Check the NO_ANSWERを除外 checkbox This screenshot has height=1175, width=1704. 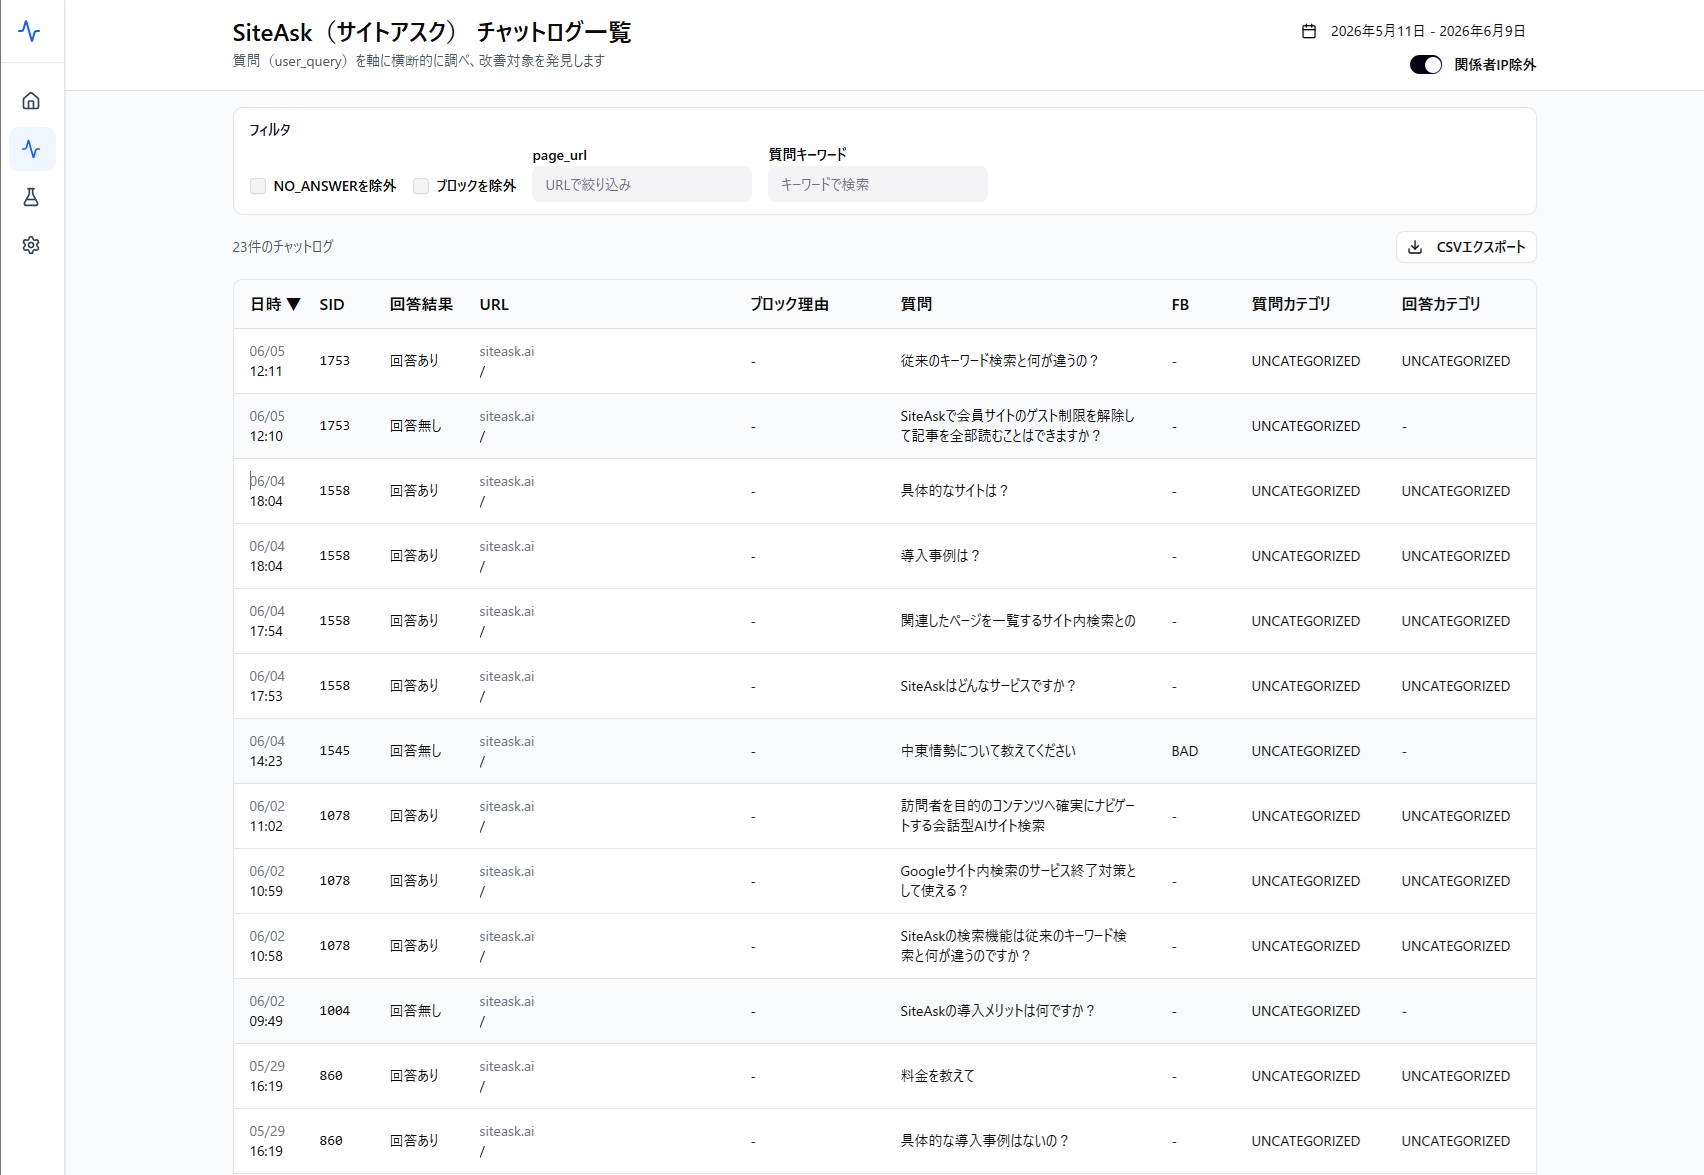tap(258, 186)
